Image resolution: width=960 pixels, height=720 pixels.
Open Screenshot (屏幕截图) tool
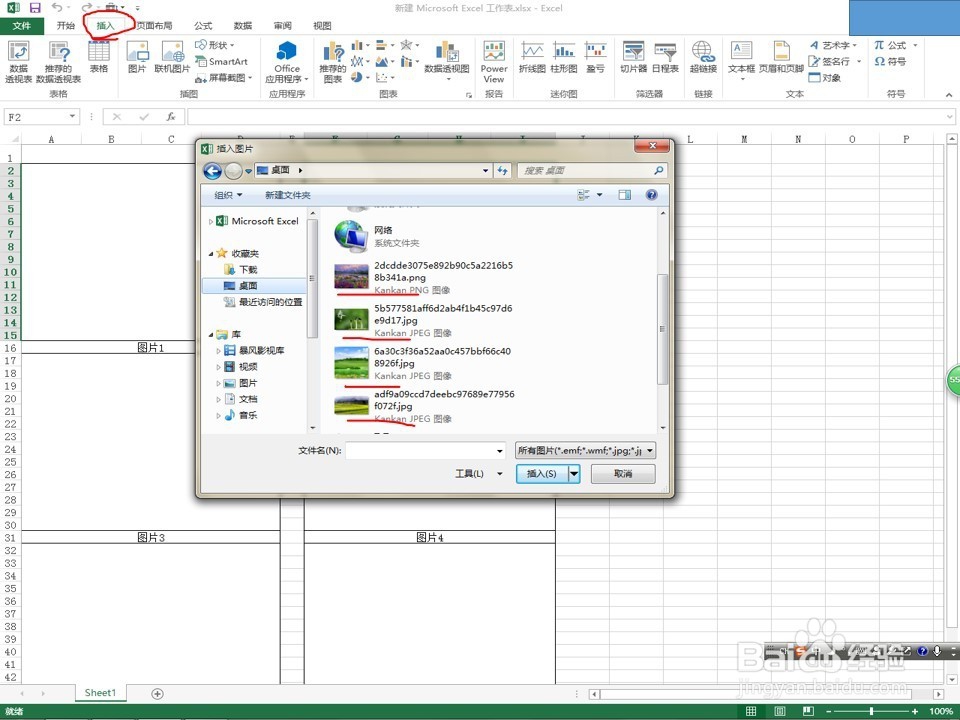click(x=224, y=78)
